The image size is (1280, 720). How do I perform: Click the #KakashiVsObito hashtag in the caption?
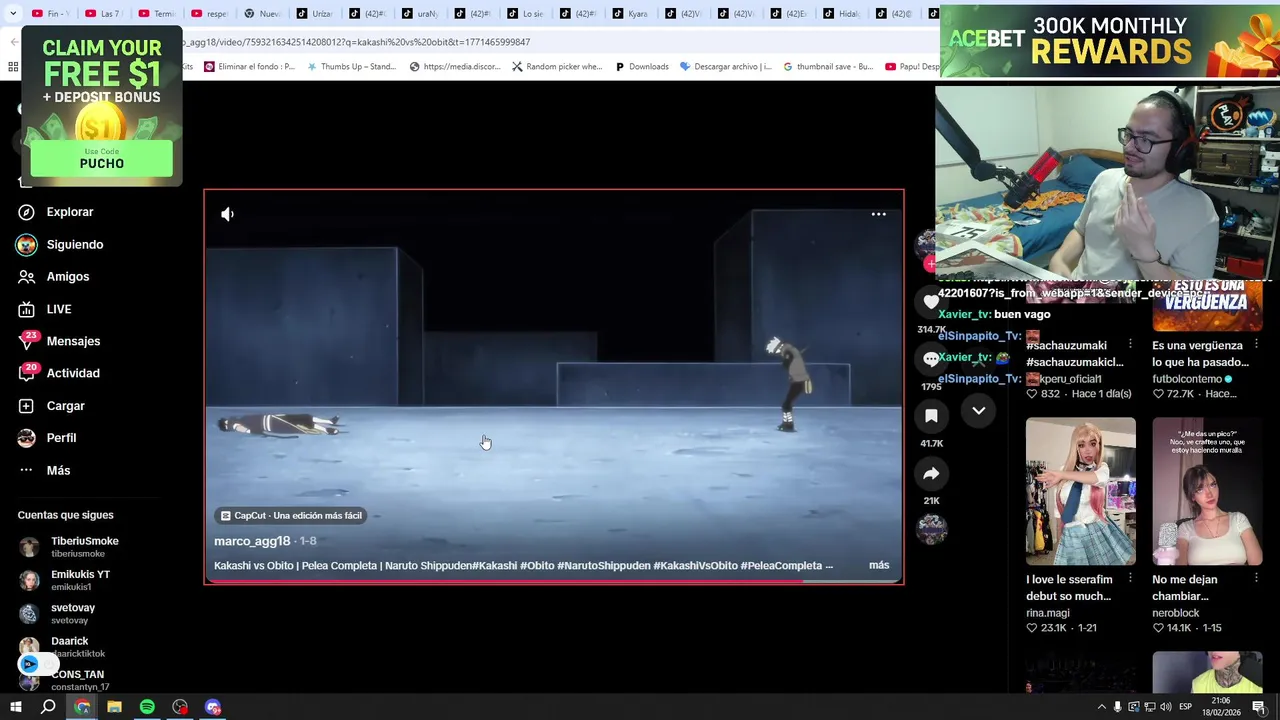(695, 565)
